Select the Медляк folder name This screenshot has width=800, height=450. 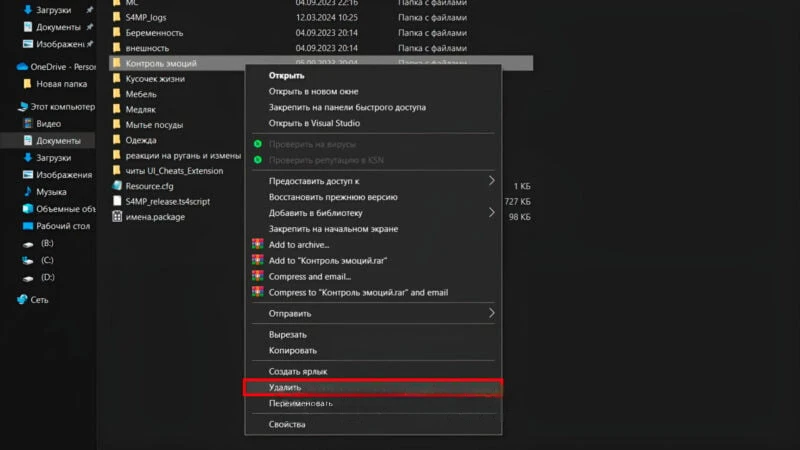(x=140, y=109)
